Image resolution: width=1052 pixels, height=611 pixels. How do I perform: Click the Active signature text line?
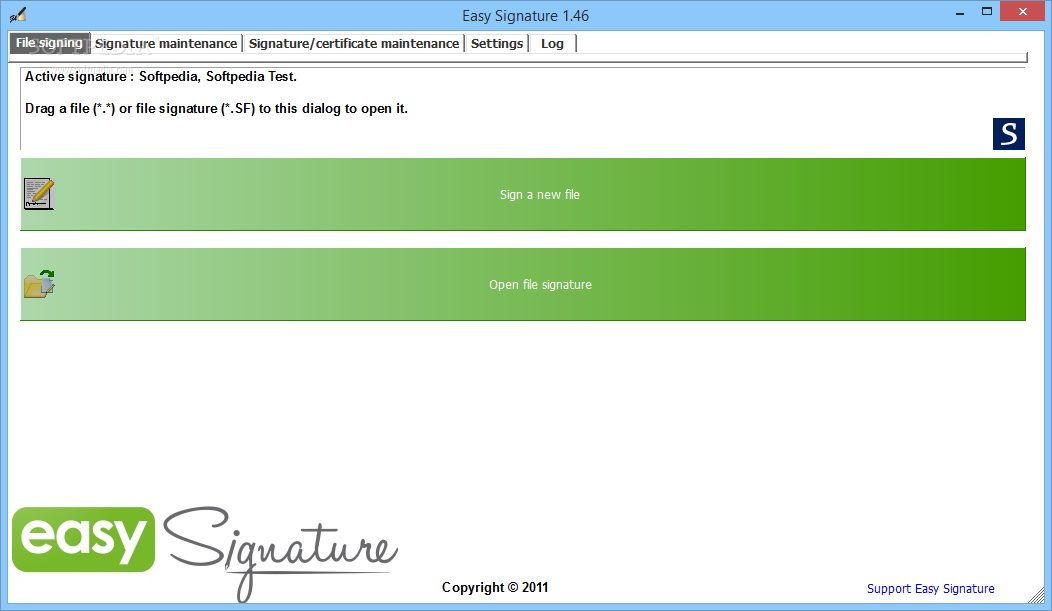[160, 76]
